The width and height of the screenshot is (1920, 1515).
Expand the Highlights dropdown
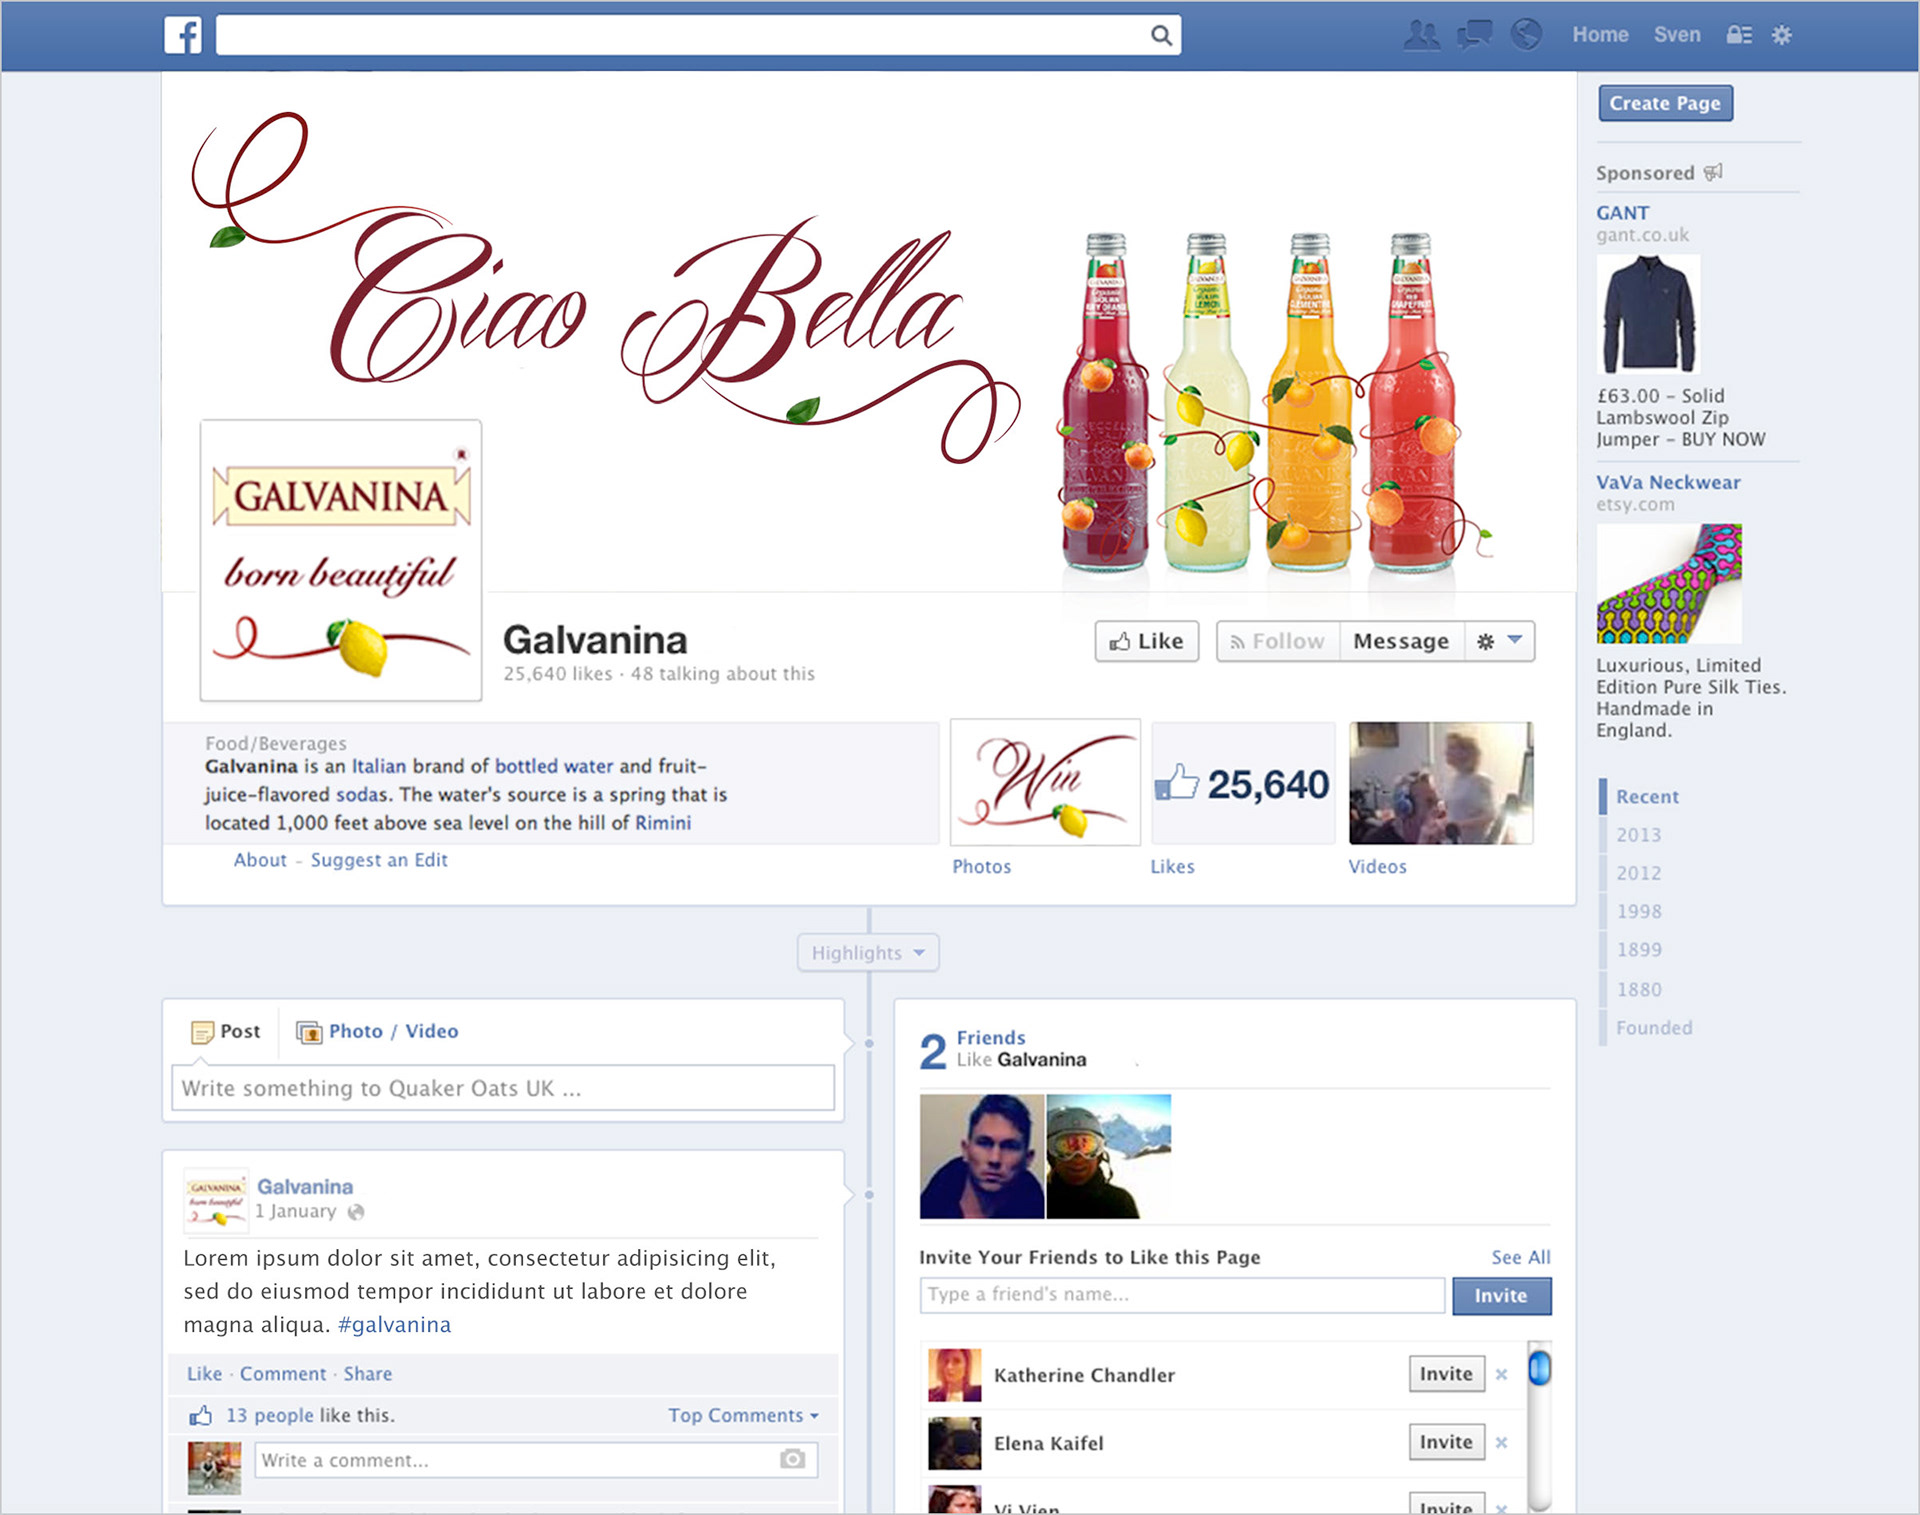point(867,953)
